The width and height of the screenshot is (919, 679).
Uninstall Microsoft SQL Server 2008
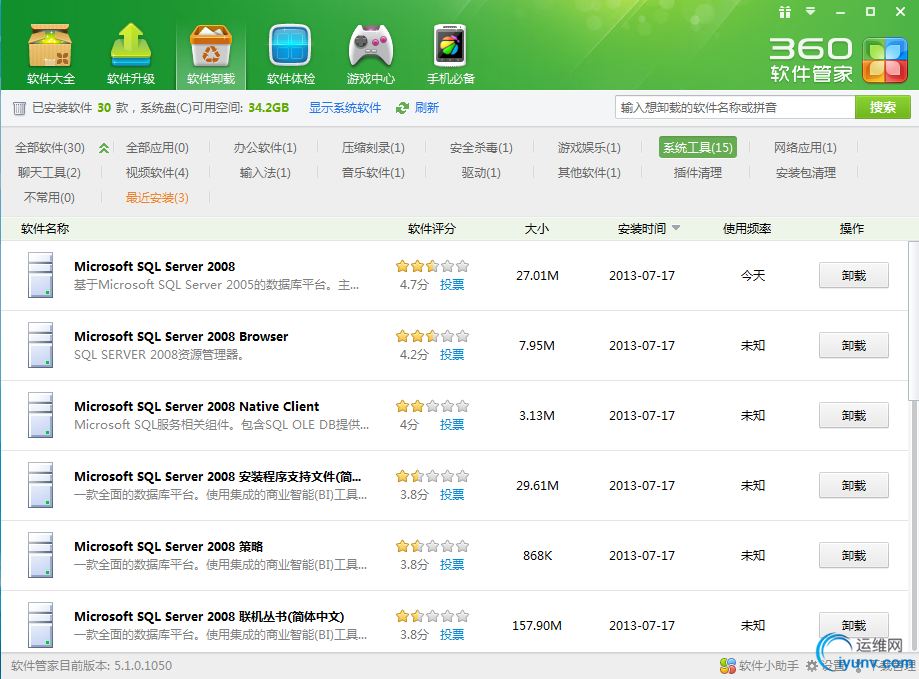pos(853,275)
